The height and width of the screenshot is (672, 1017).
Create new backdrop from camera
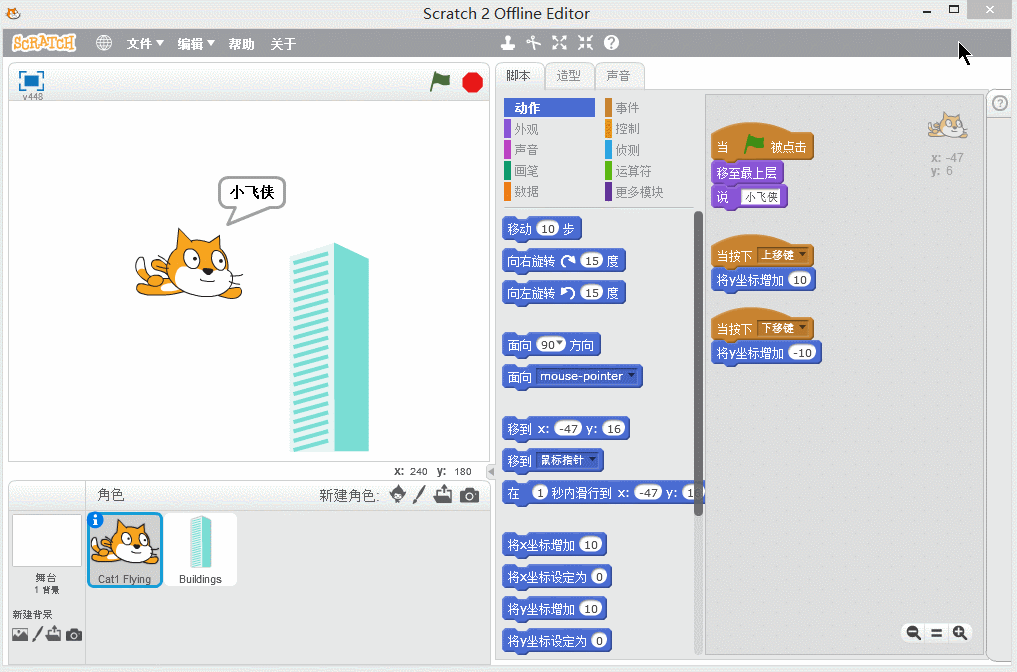coord(74,634)
